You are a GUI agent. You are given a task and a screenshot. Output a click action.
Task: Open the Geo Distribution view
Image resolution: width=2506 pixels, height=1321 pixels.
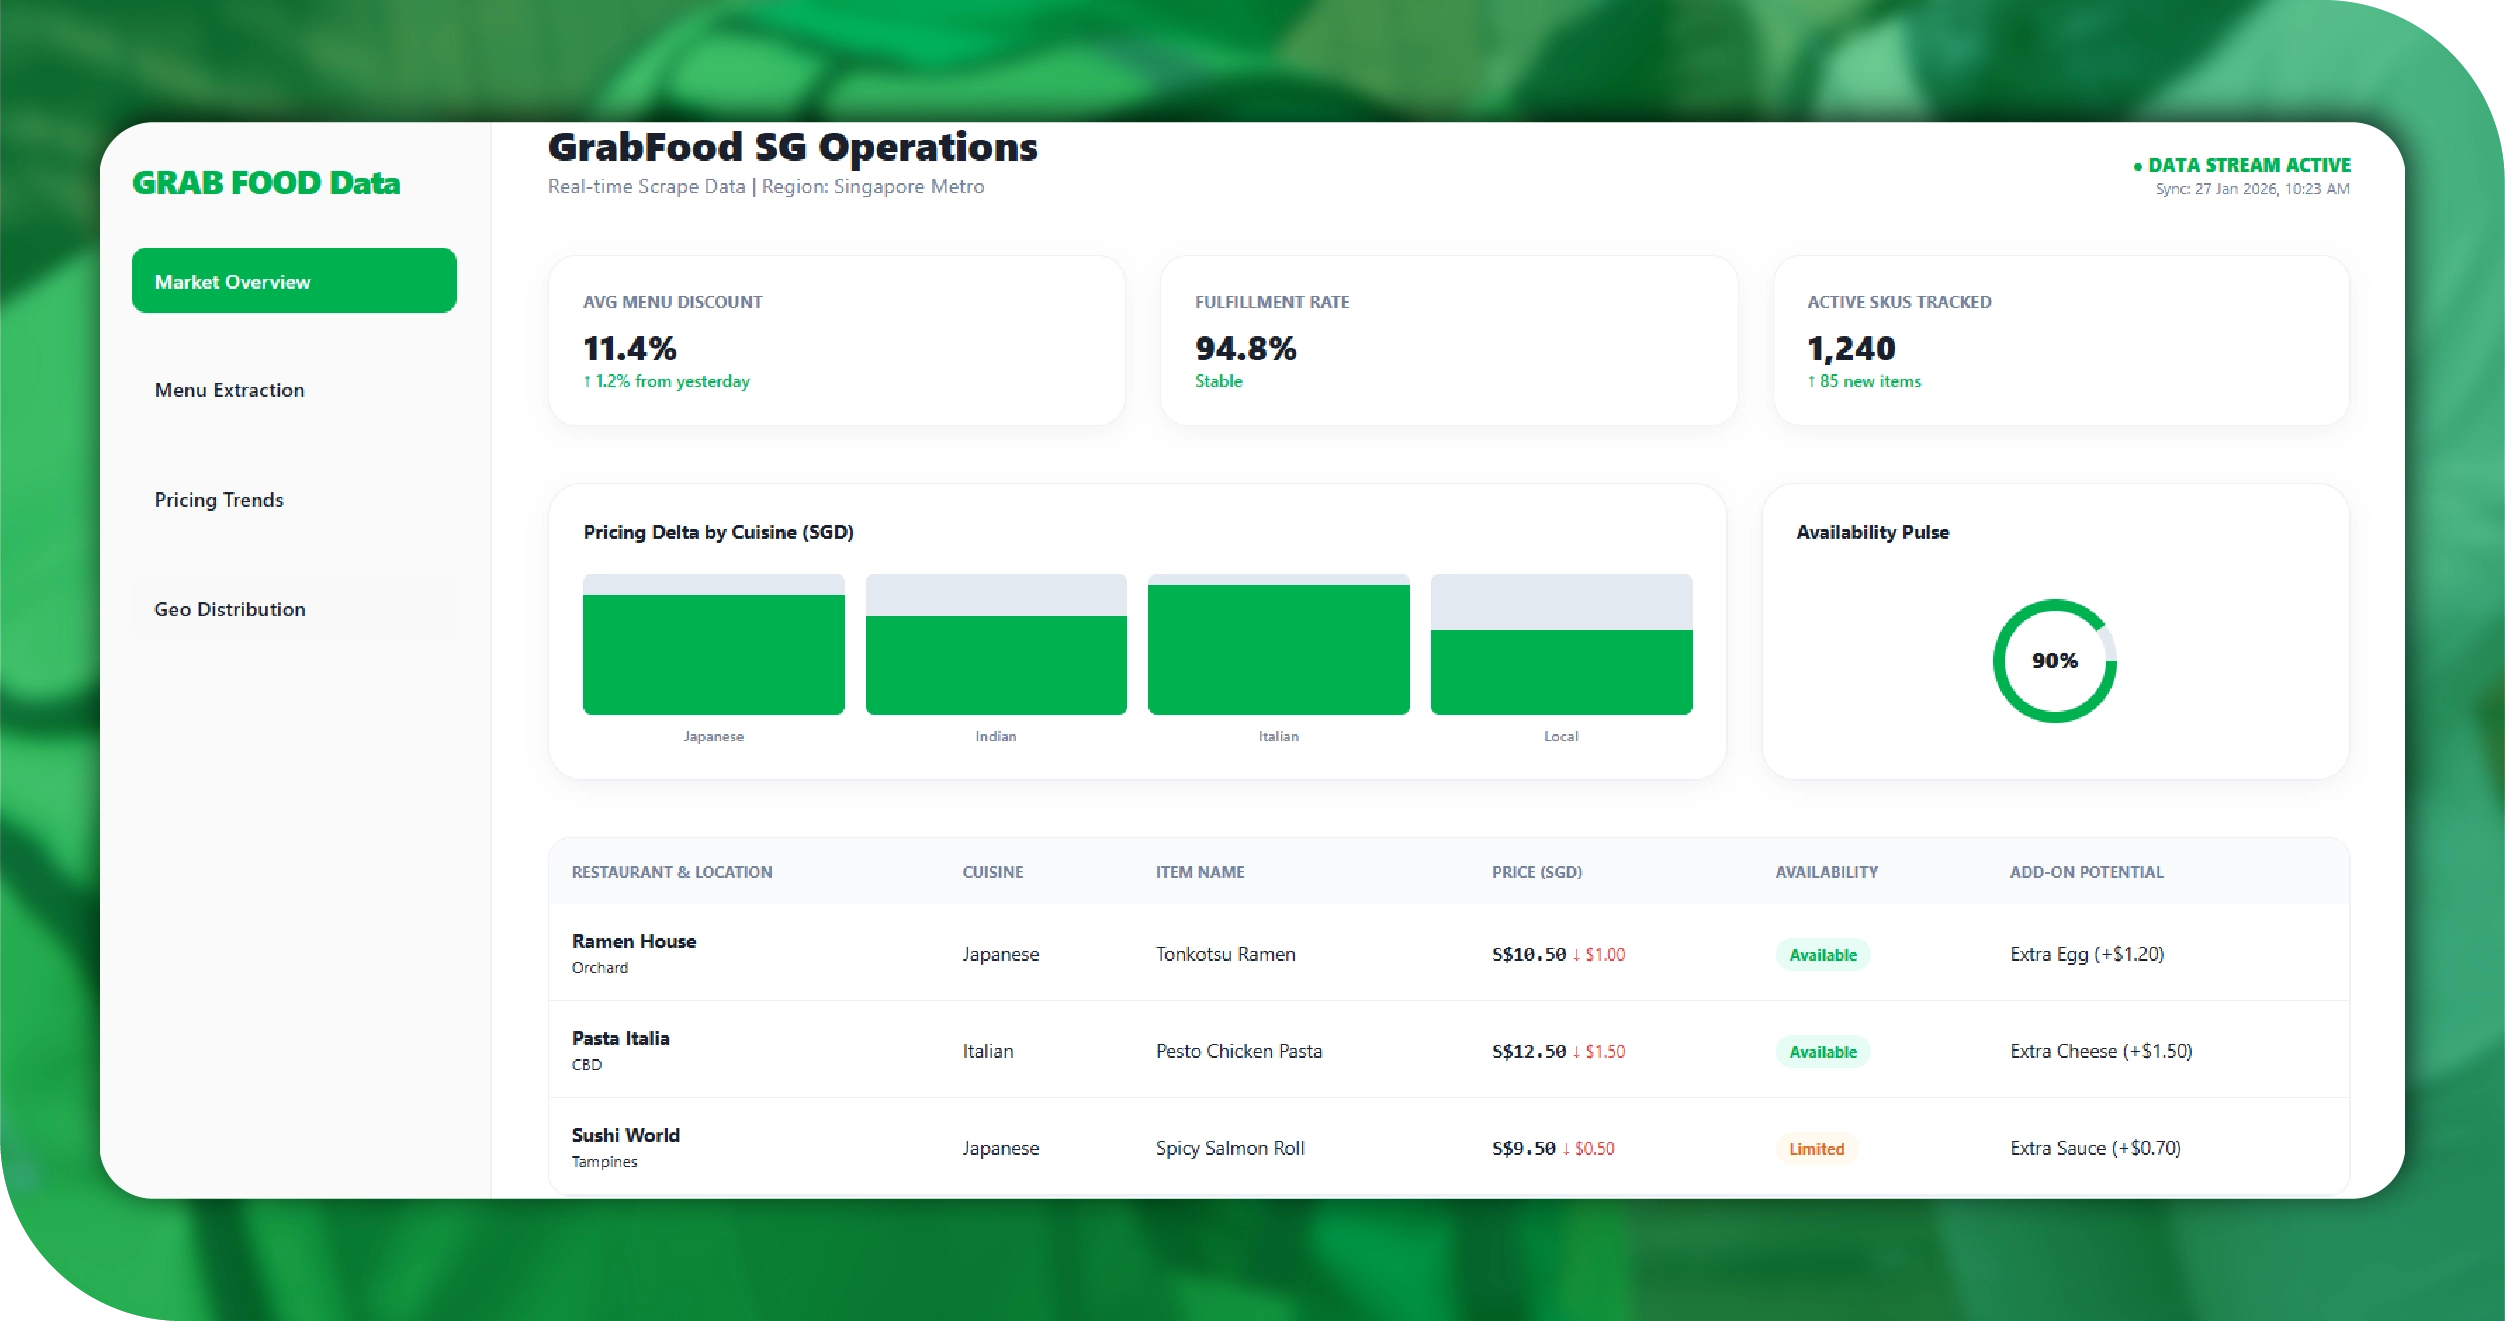click(230, 608)
